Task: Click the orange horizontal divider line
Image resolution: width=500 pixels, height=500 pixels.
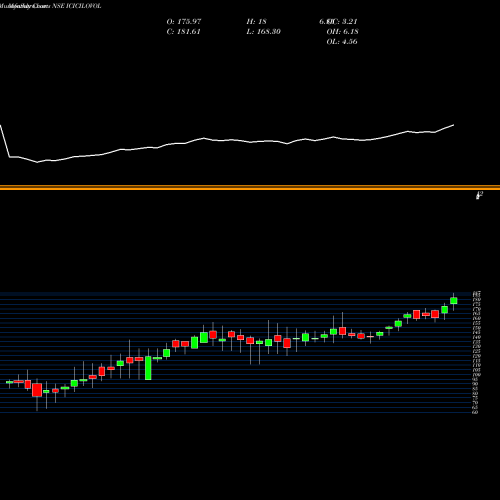Action: click(x=250, y=188)
